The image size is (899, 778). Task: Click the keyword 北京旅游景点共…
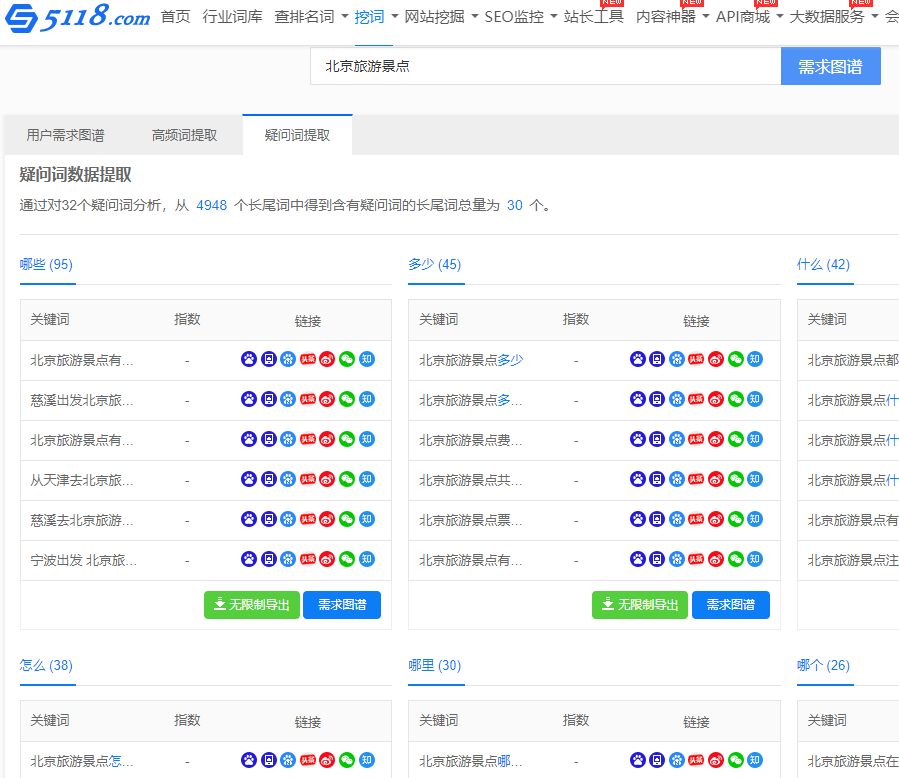(471, 480)
